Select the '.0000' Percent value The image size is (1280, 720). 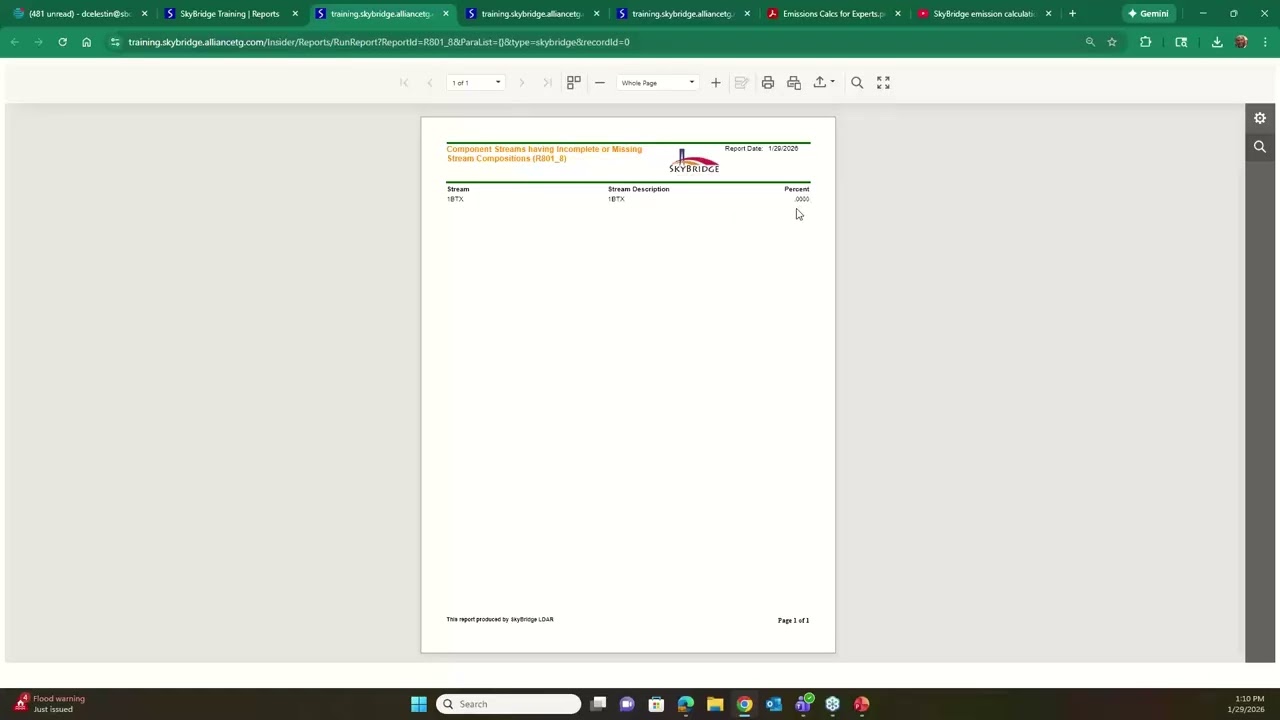(x=802, y=199)
